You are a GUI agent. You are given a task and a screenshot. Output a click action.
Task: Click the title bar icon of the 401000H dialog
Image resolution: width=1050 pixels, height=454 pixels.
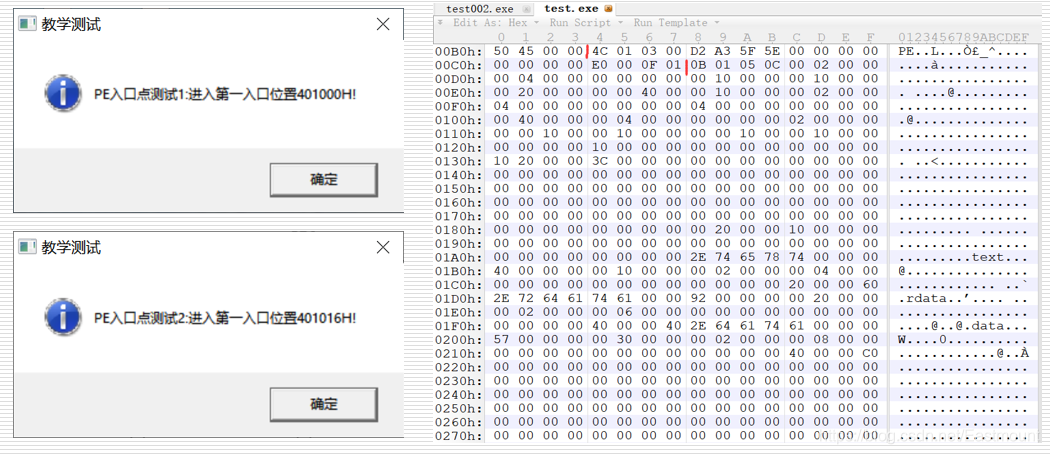point(27,24)
